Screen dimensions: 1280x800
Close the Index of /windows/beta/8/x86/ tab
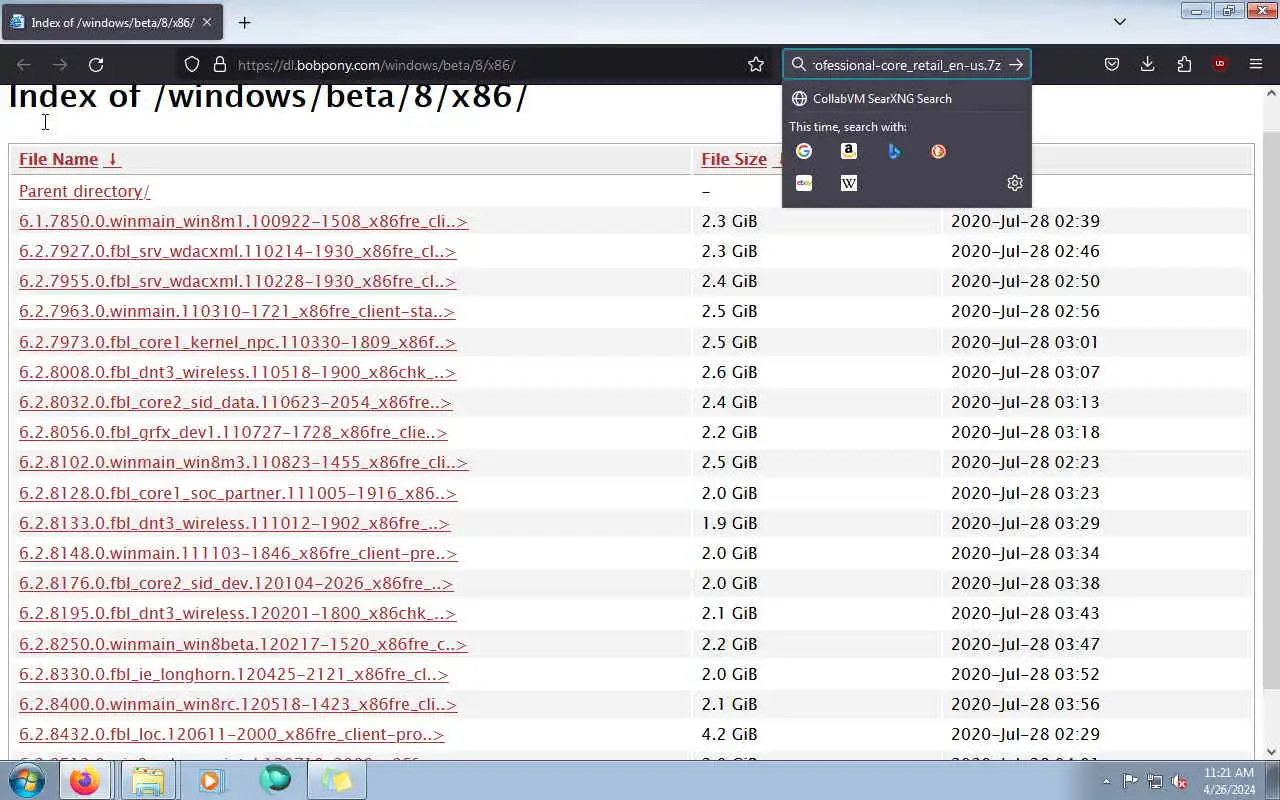coord(207,22)
